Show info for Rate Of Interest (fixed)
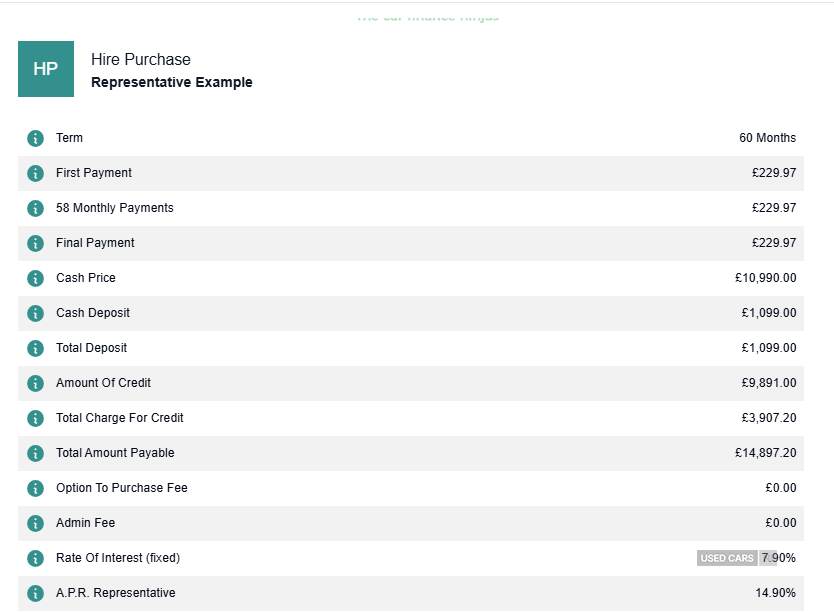834x613 pixels. [35, 558]
